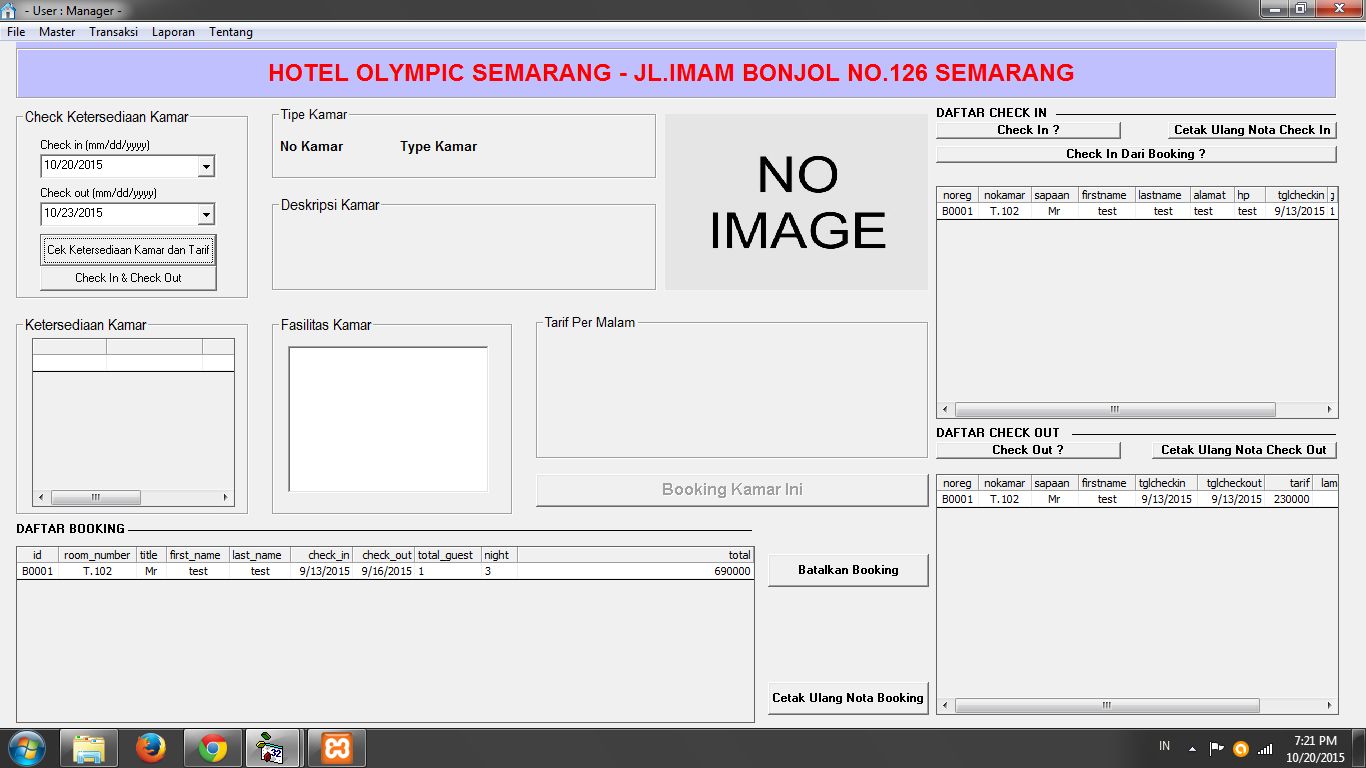Click left arrow of Daftar Check Out scrollbar

tap(945, 706)
